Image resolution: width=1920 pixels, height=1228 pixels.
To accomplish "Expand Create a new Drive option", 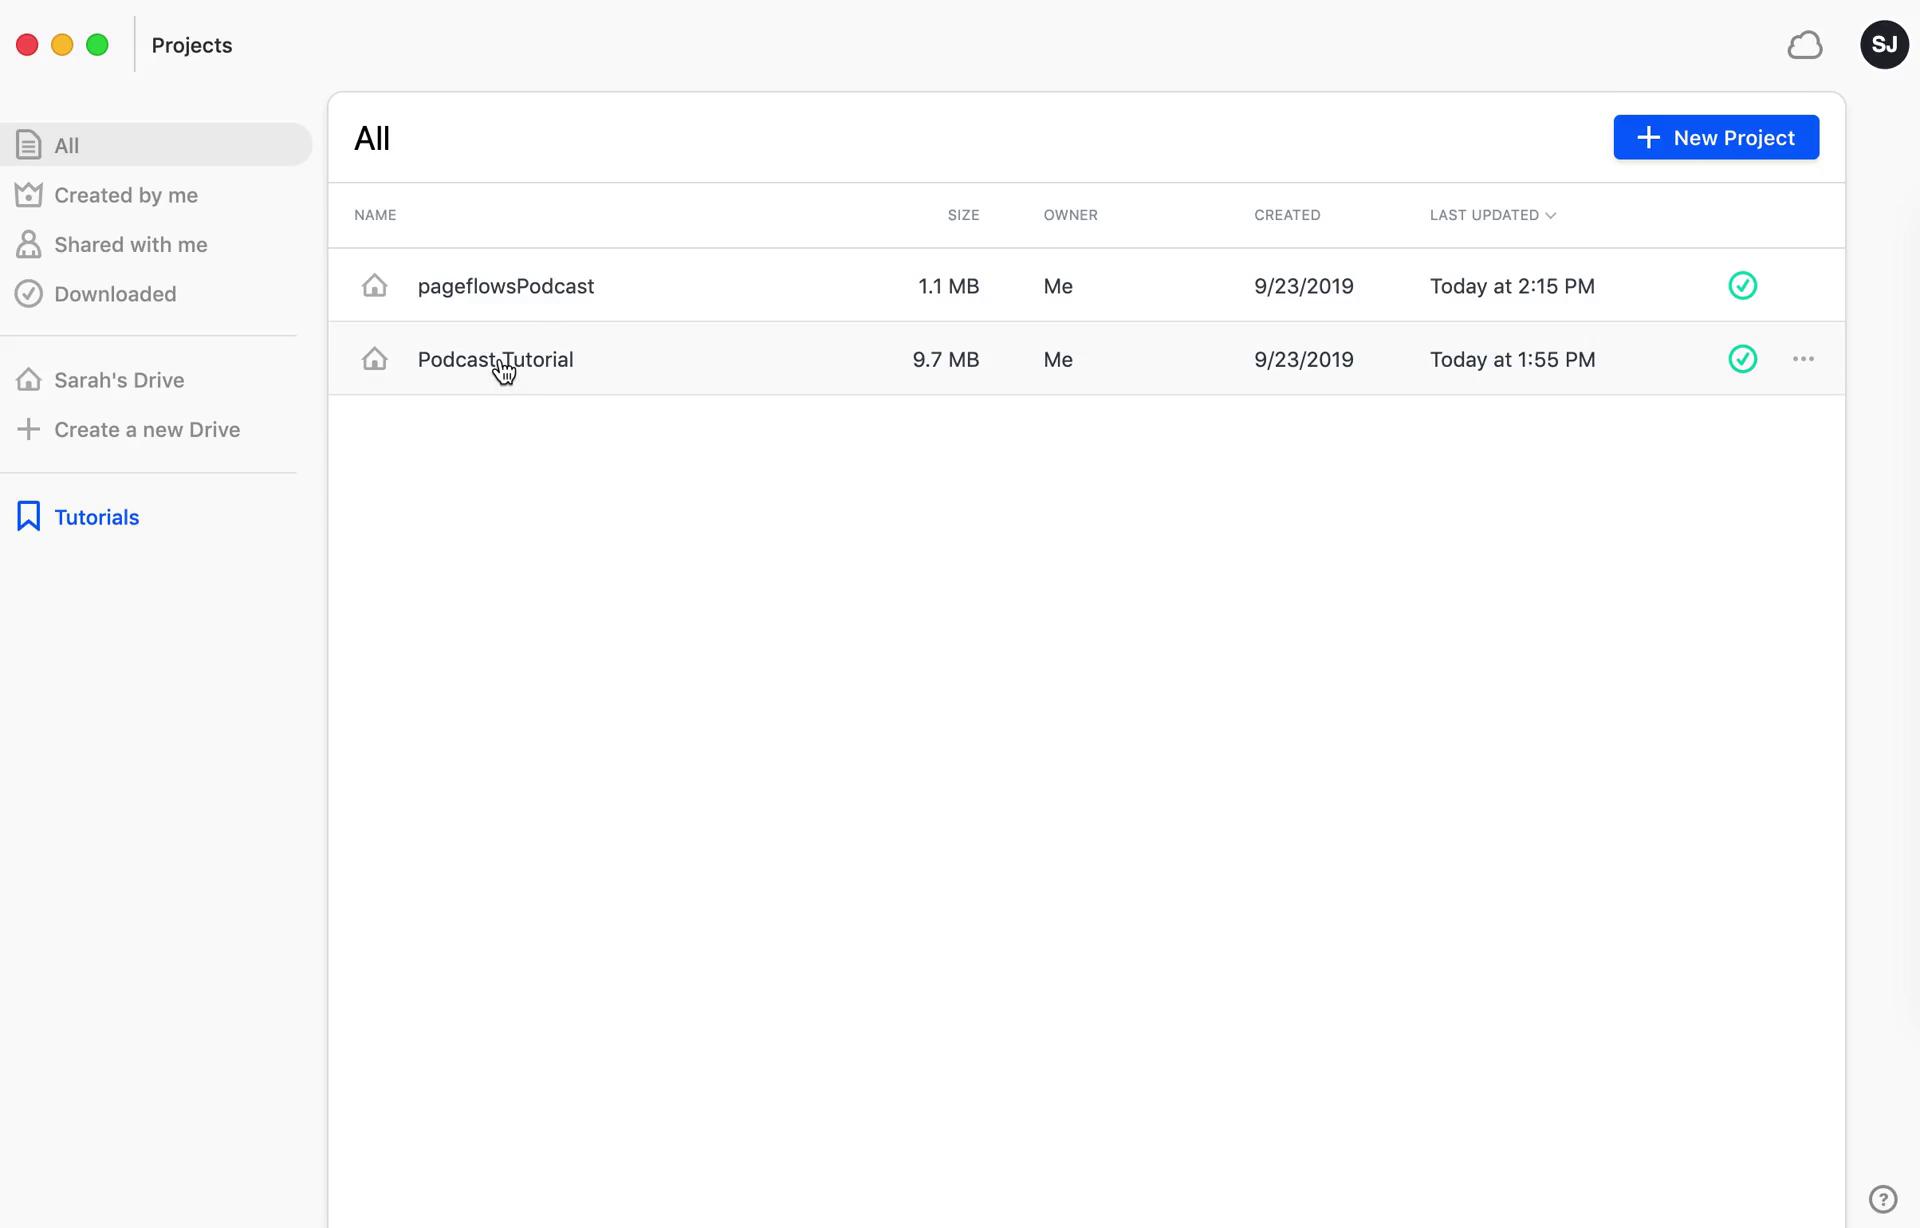I will point(147,429).
